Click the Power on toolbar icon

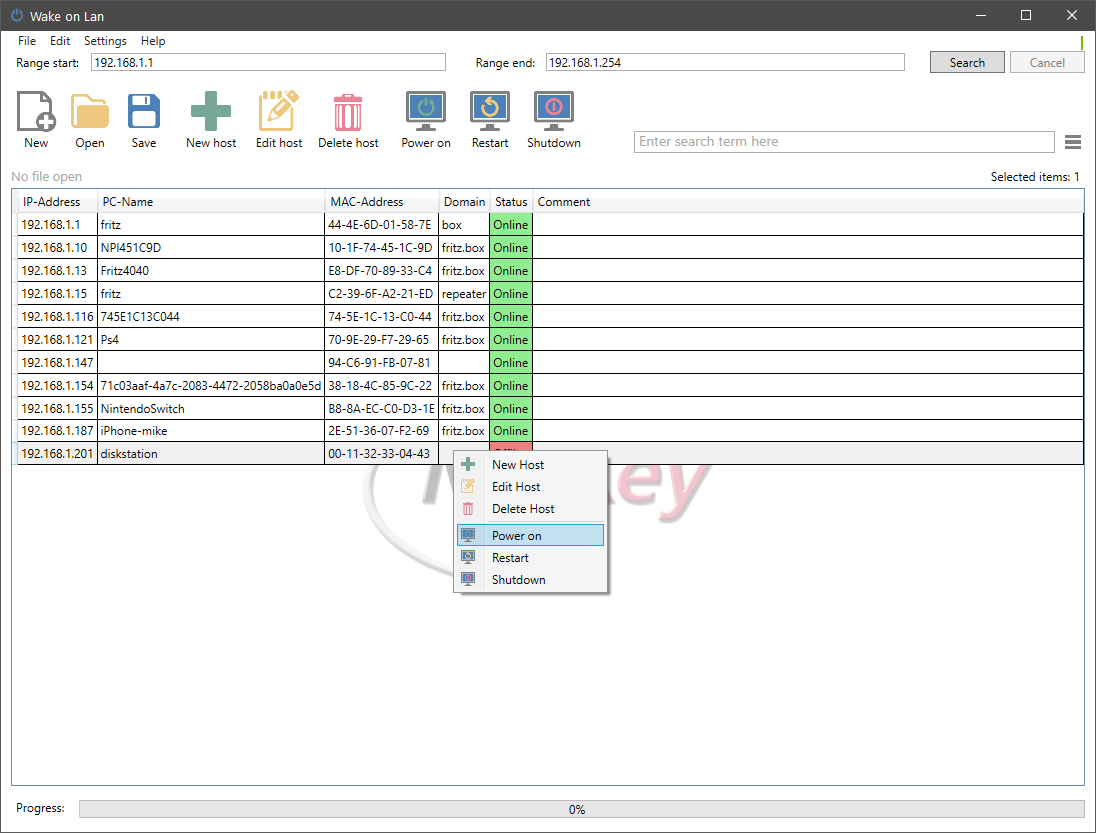[426, 111]
